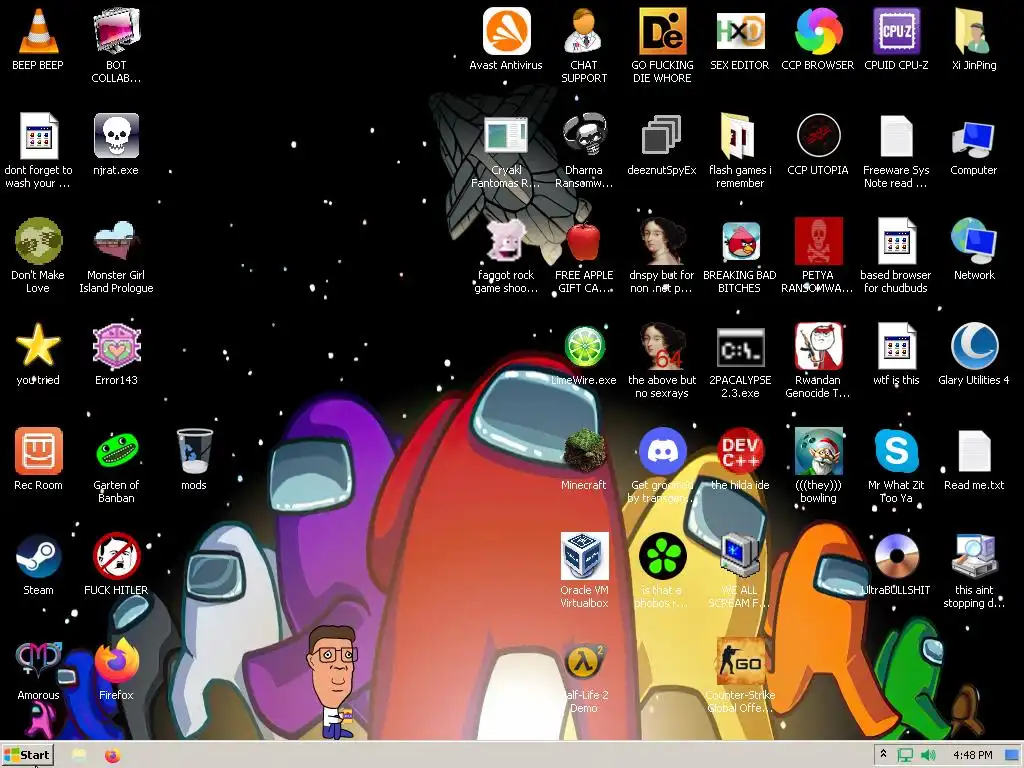Screen dimensions: 1024x768
Task: Launch Oracle VM Virtualbox
Action: point(584,556)
